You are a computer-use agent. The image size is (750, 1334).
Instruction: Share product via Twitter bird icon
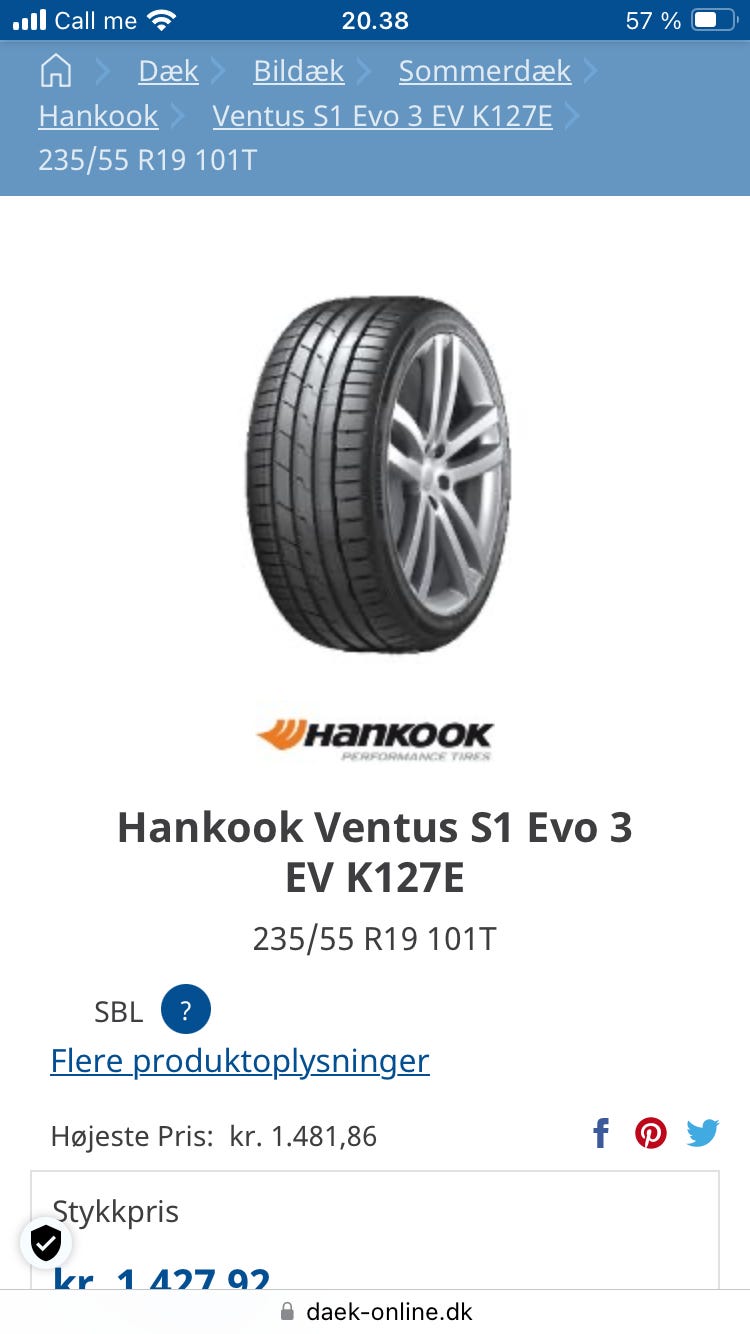tap(703, 1133)
